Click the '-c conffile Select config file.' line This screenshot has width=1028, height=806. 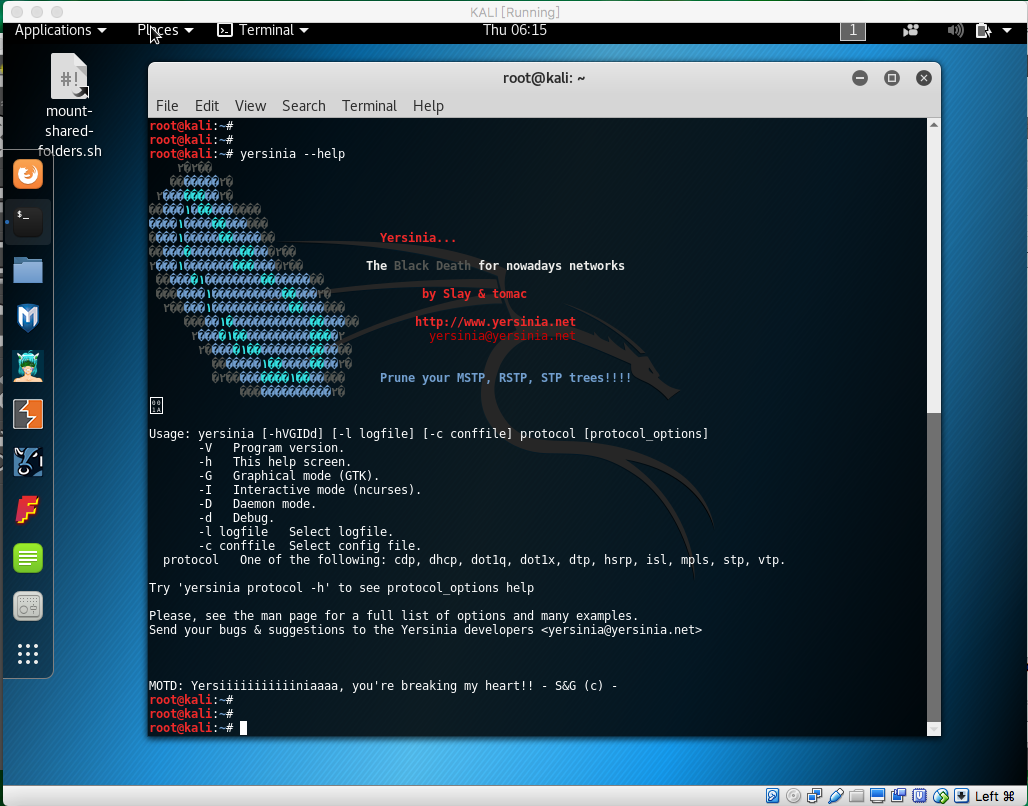click(x=309, y=546)
